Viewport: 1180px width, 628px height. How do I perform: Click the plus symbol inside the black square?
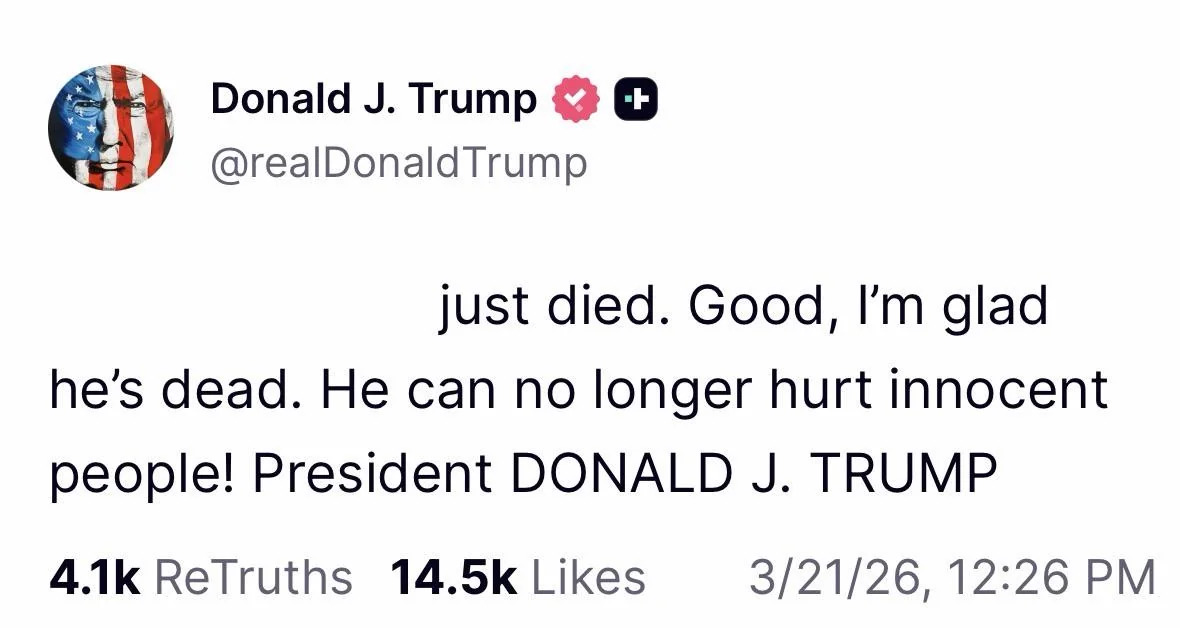coord(637,98)
